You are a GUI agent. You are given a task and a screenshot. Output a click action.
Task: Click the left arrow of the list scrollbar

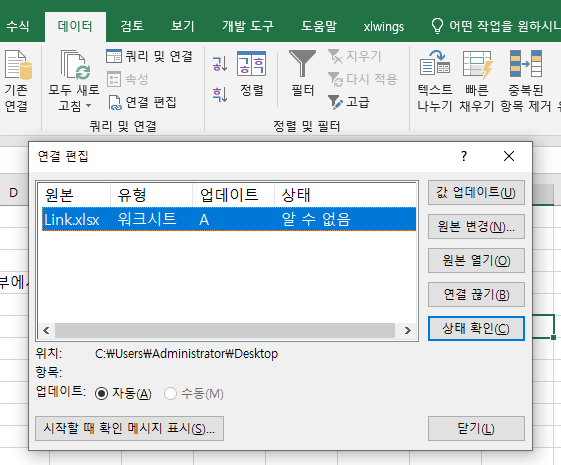pos(46,330)
